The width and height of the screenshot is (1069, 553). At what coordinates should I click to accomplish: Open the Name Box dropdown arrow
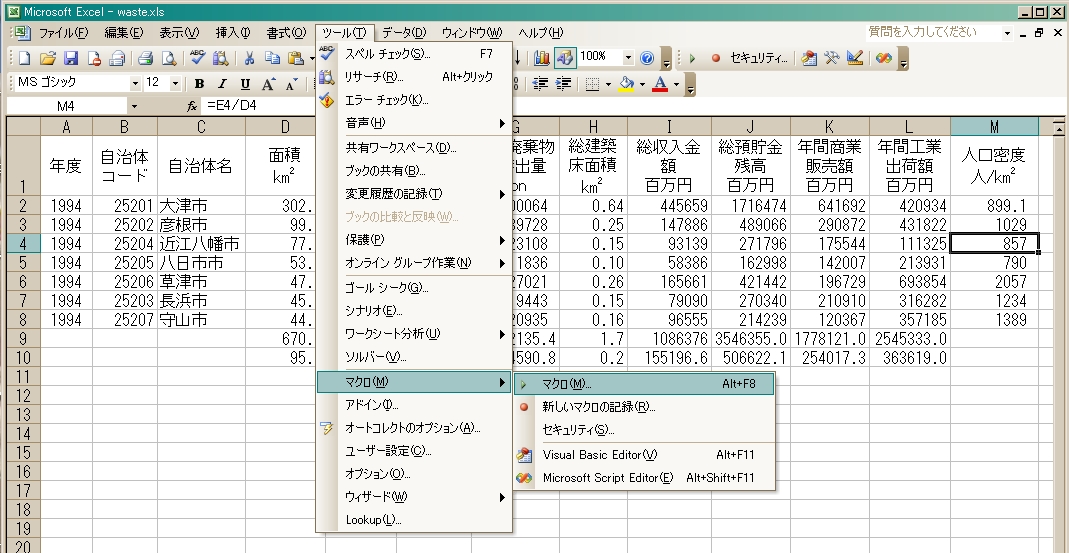click(134, 106)
